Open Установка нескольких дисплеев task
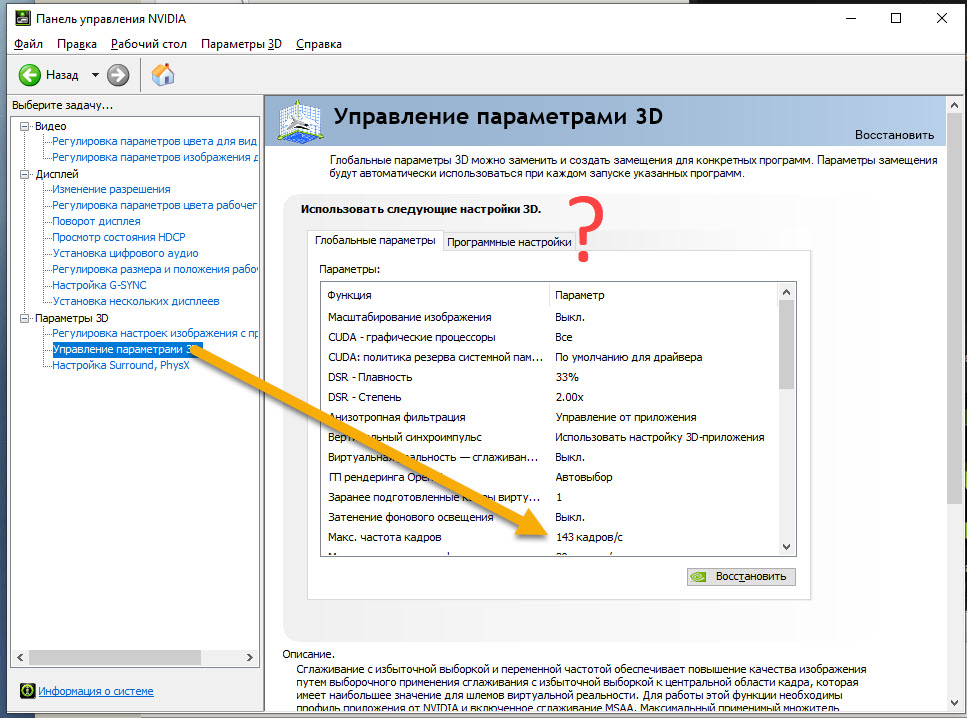 (x=136, y=302)
